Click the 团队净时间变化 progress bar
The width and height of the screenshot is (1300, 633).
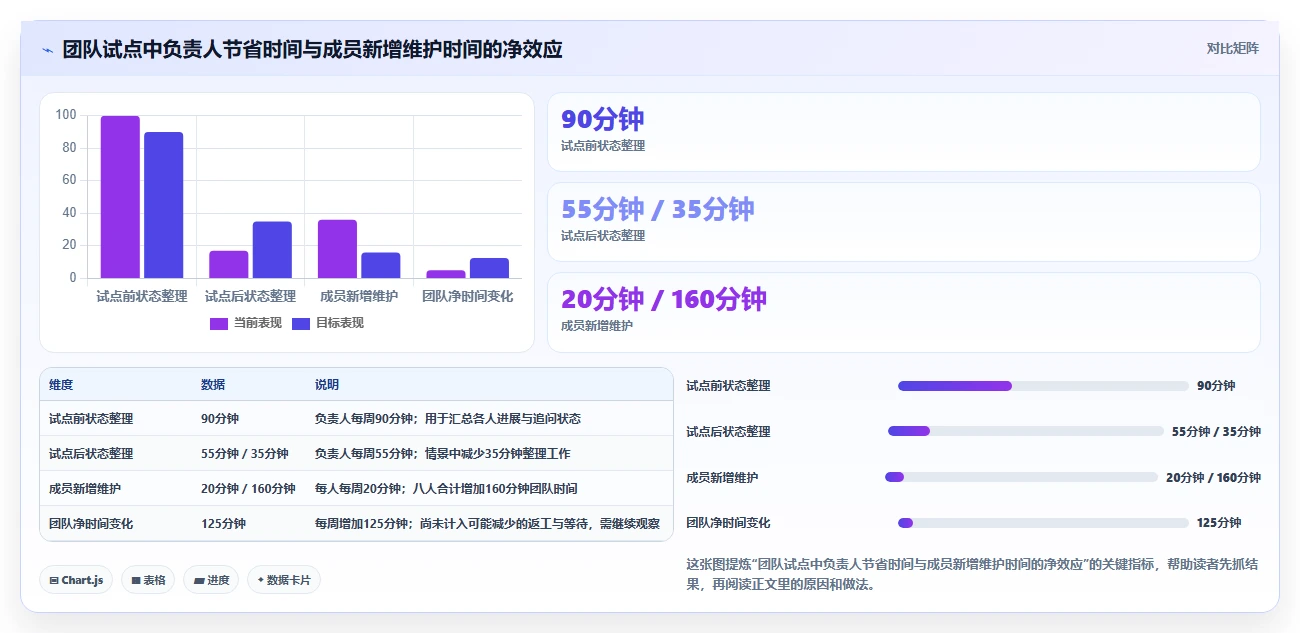(x=1043, y=523)
